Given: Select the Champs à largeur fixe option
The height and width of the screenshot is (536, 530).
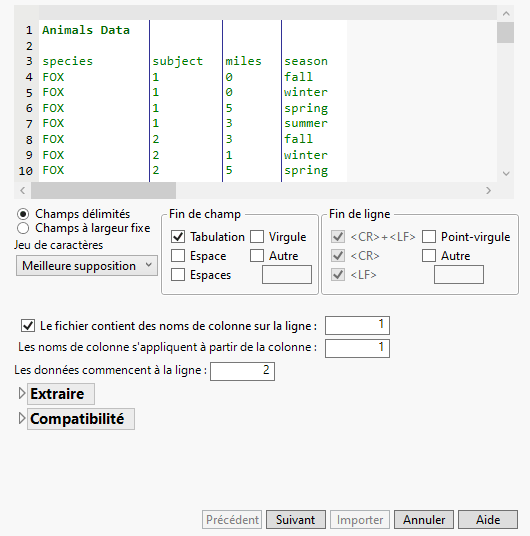Looking at the screenshot, I should (23, 228).
